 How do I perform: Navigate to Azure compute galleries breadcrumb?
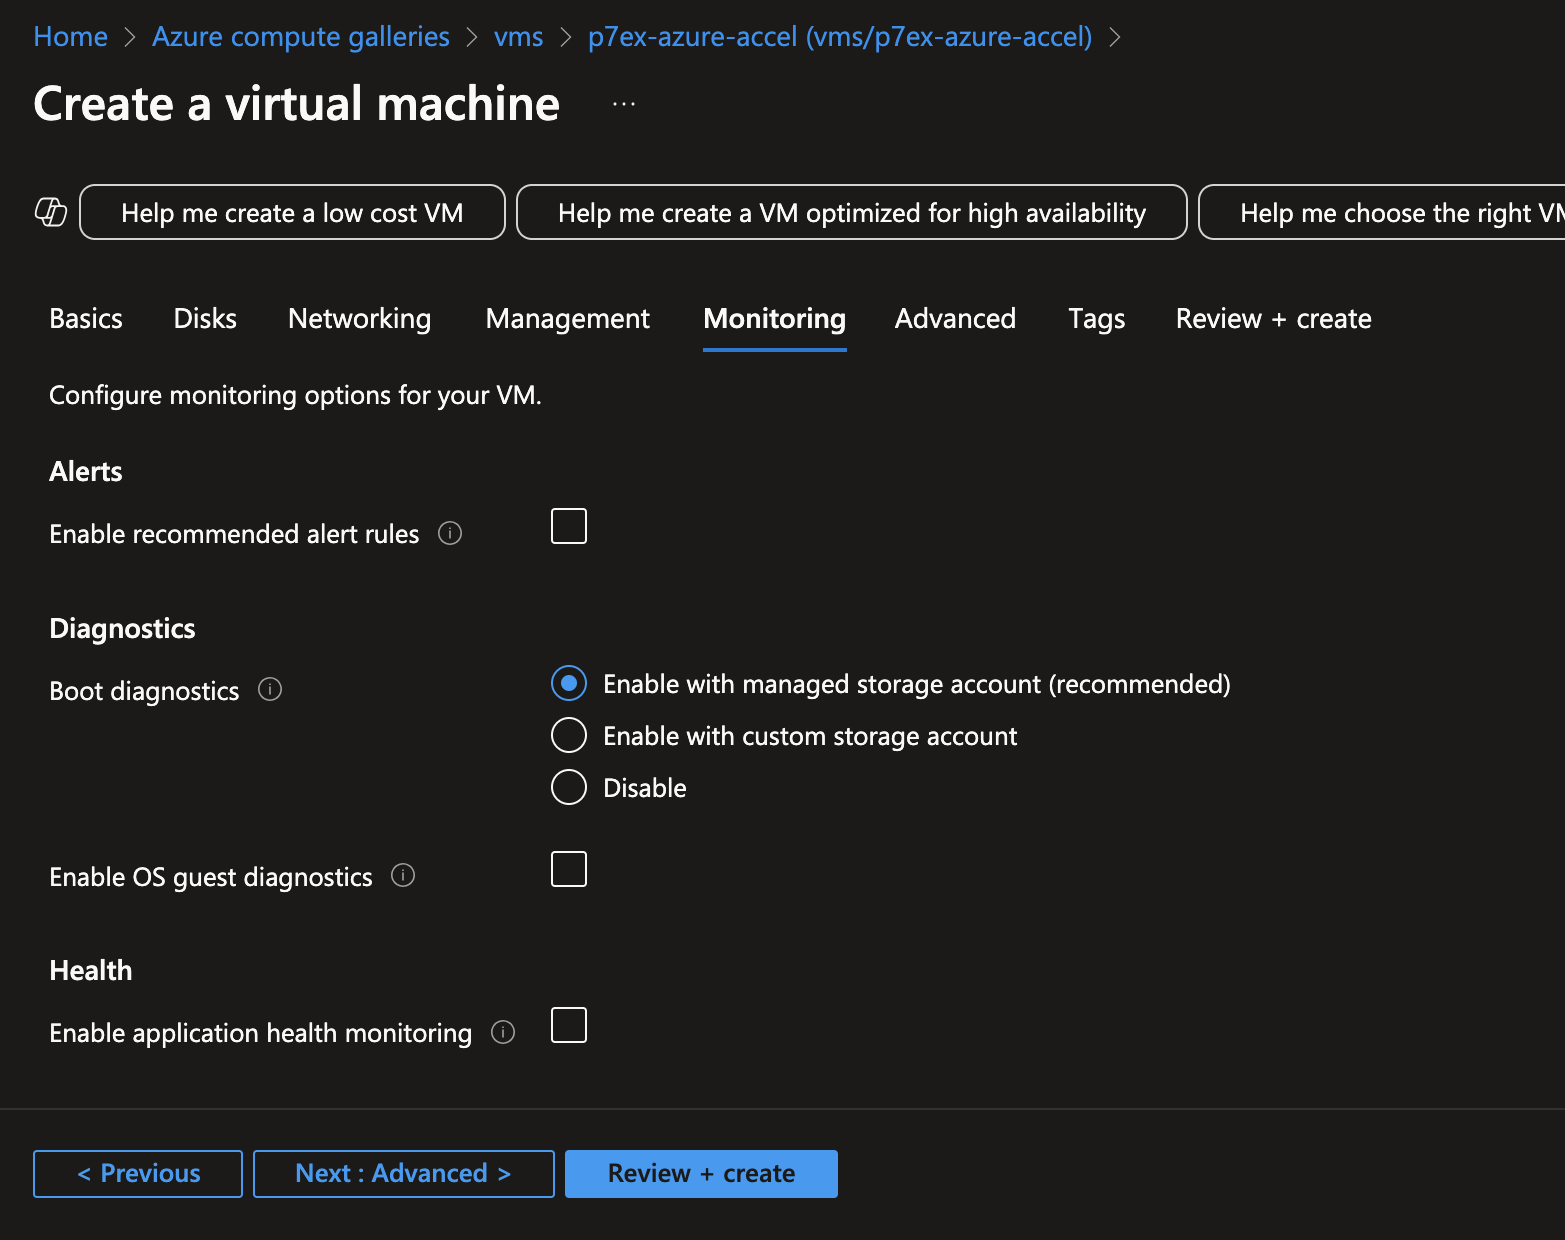click(x=301, y=37)
